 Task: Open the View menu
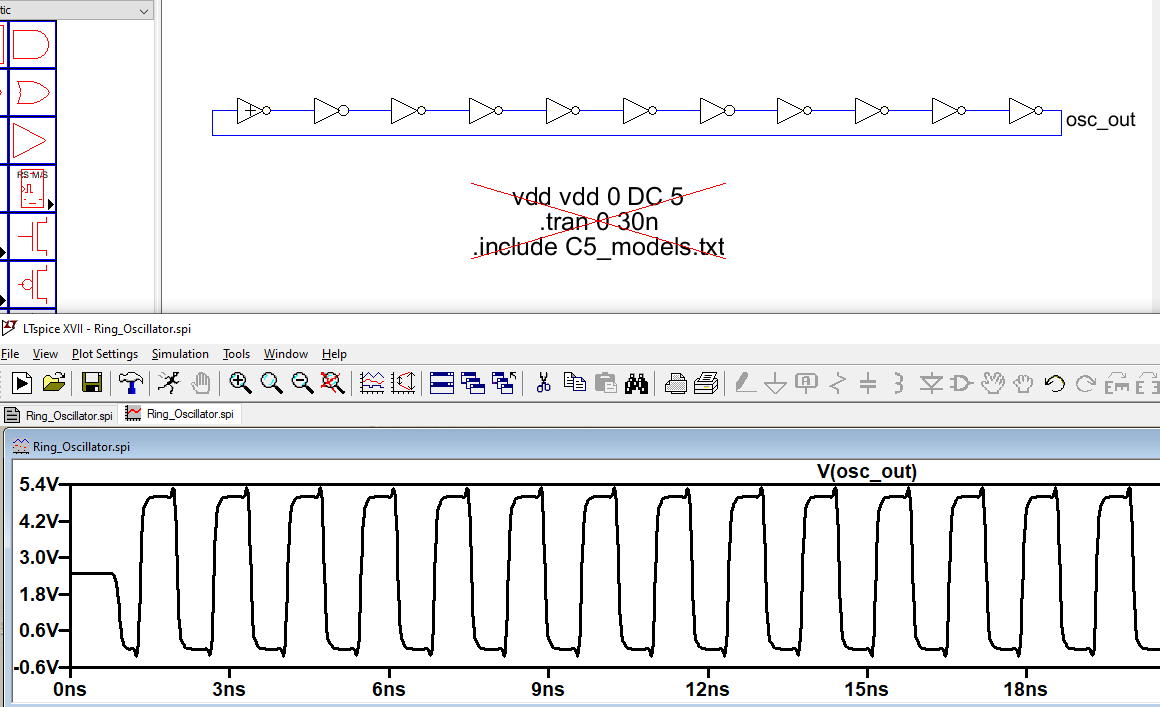pyautogui.click(x=45, y=354)
